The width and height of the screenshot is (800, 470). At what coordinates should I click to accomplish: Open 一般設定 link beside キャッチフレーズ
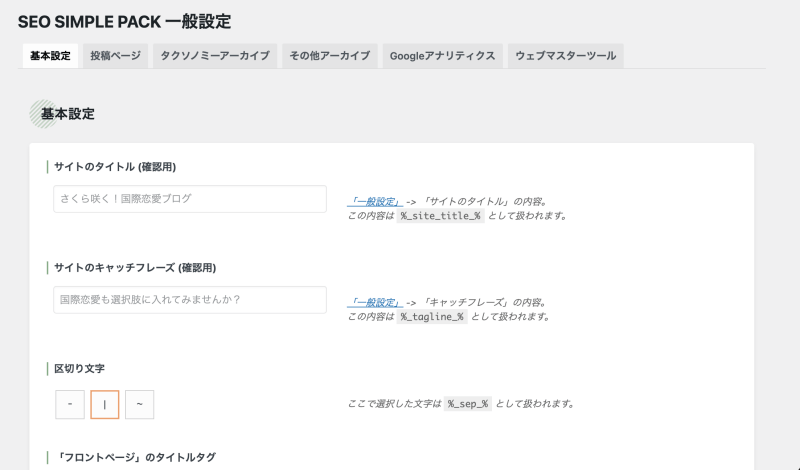point(375,303)
